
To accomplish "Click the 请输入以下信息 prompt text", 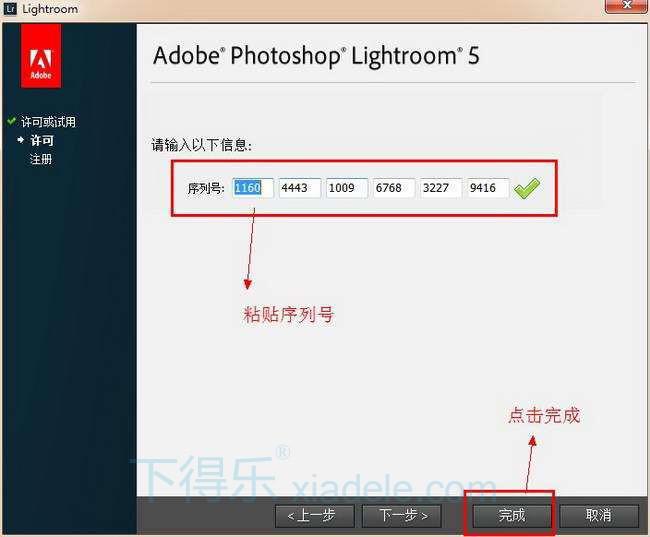I will [x=201, y=145].
